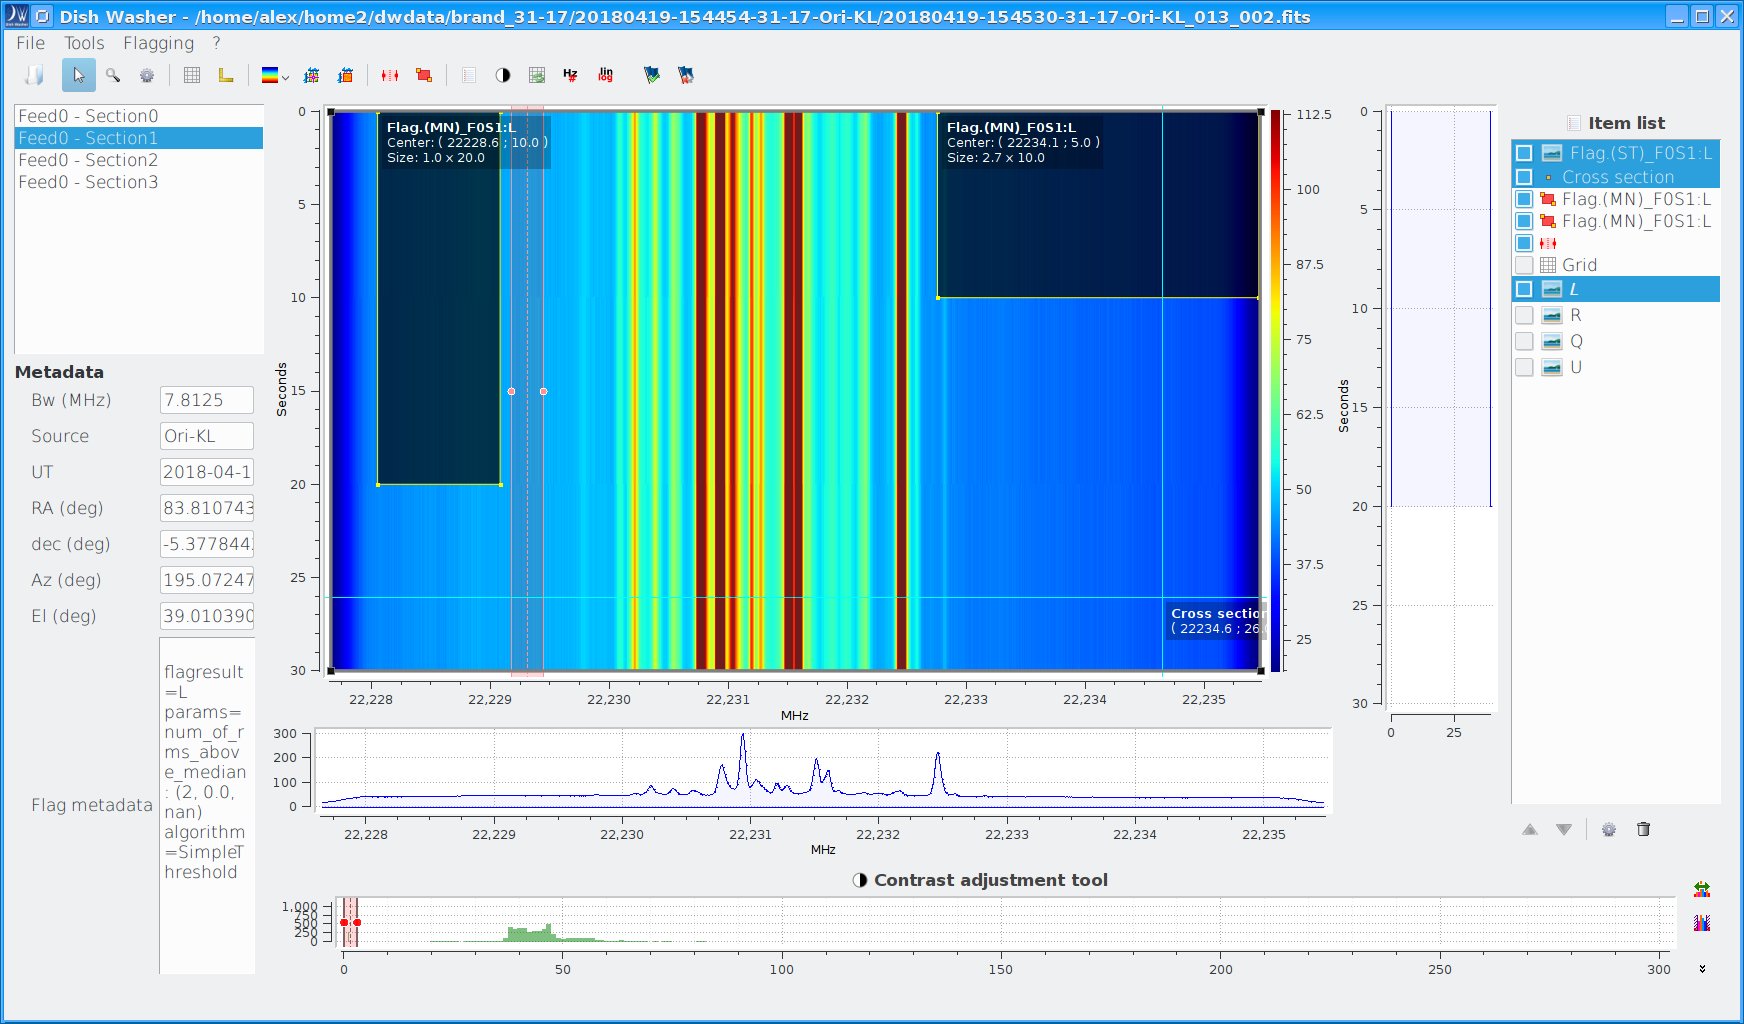Select the red range flag tool
The width and height of the screenshot is (1744, 1024).
tap(390, 75)
